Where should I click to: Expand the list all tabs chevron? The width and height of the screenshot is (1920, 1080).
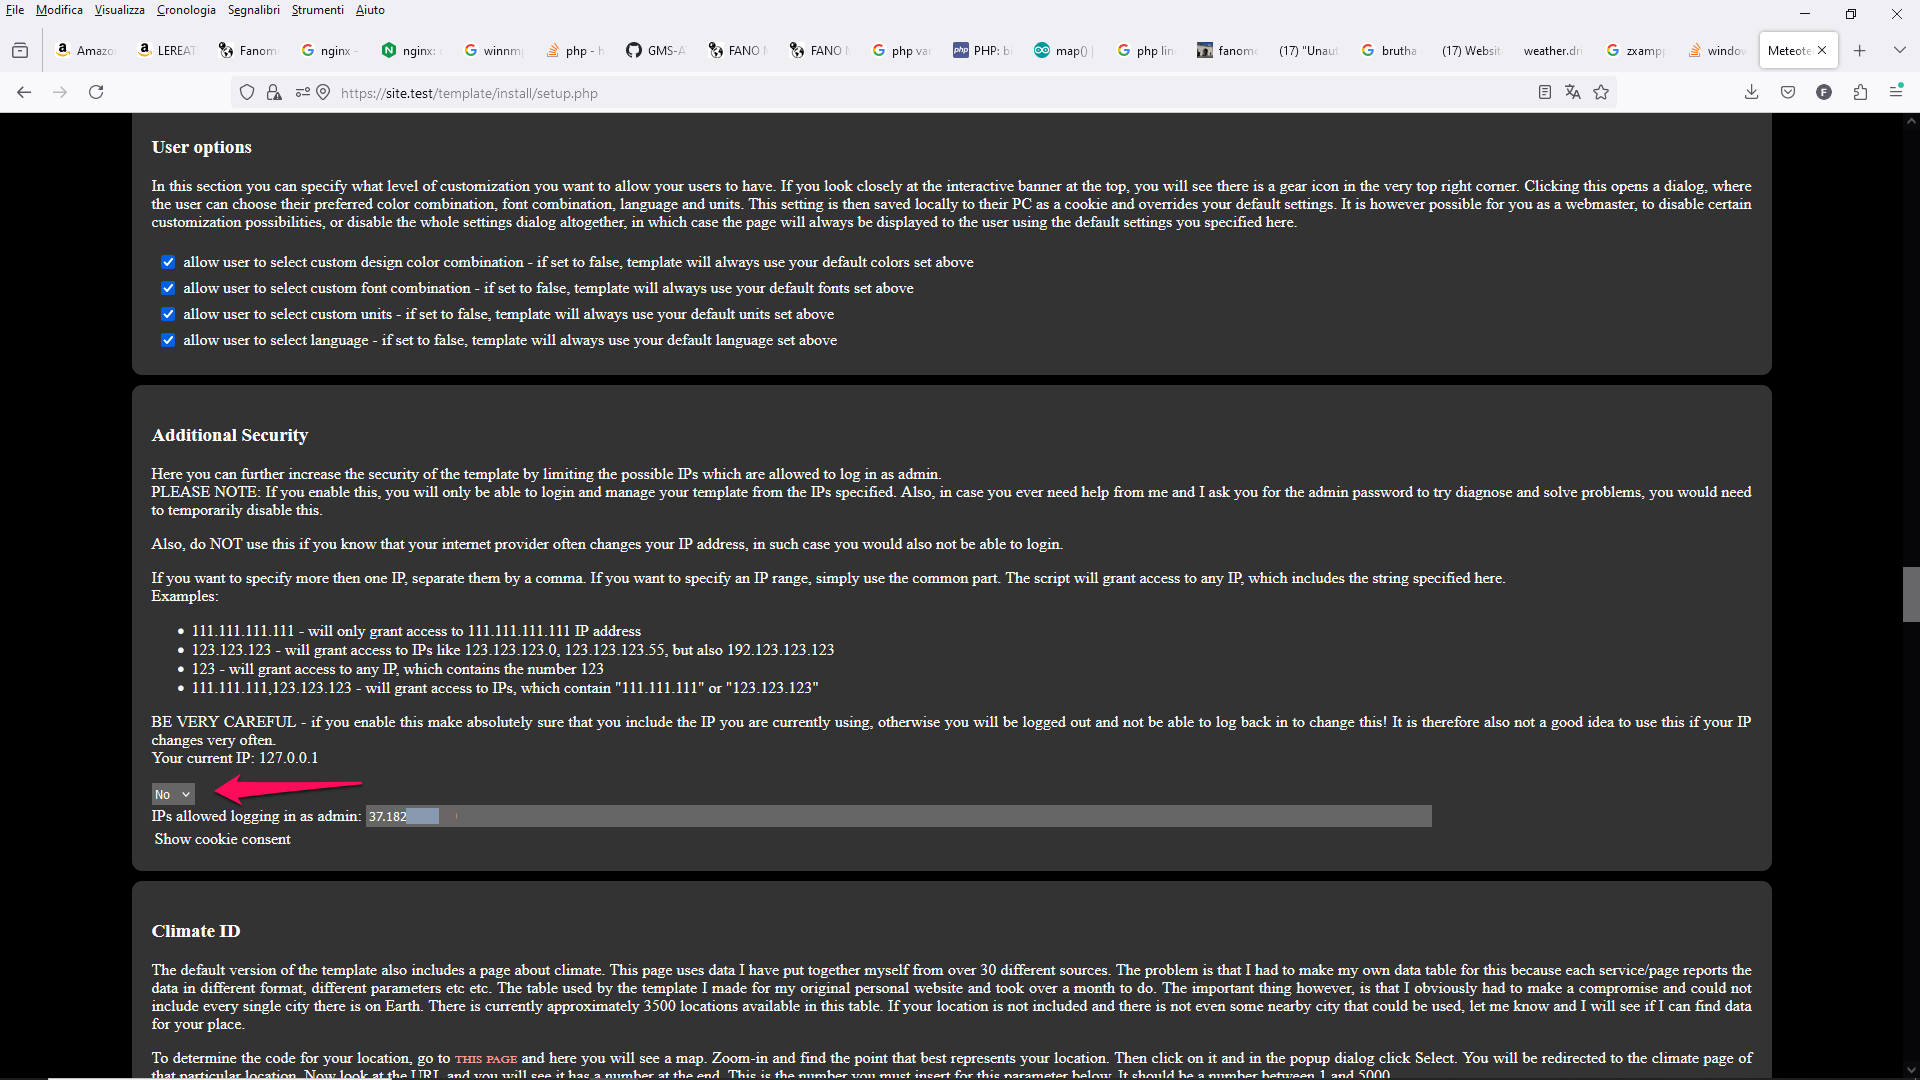[x=1899, y=50]
